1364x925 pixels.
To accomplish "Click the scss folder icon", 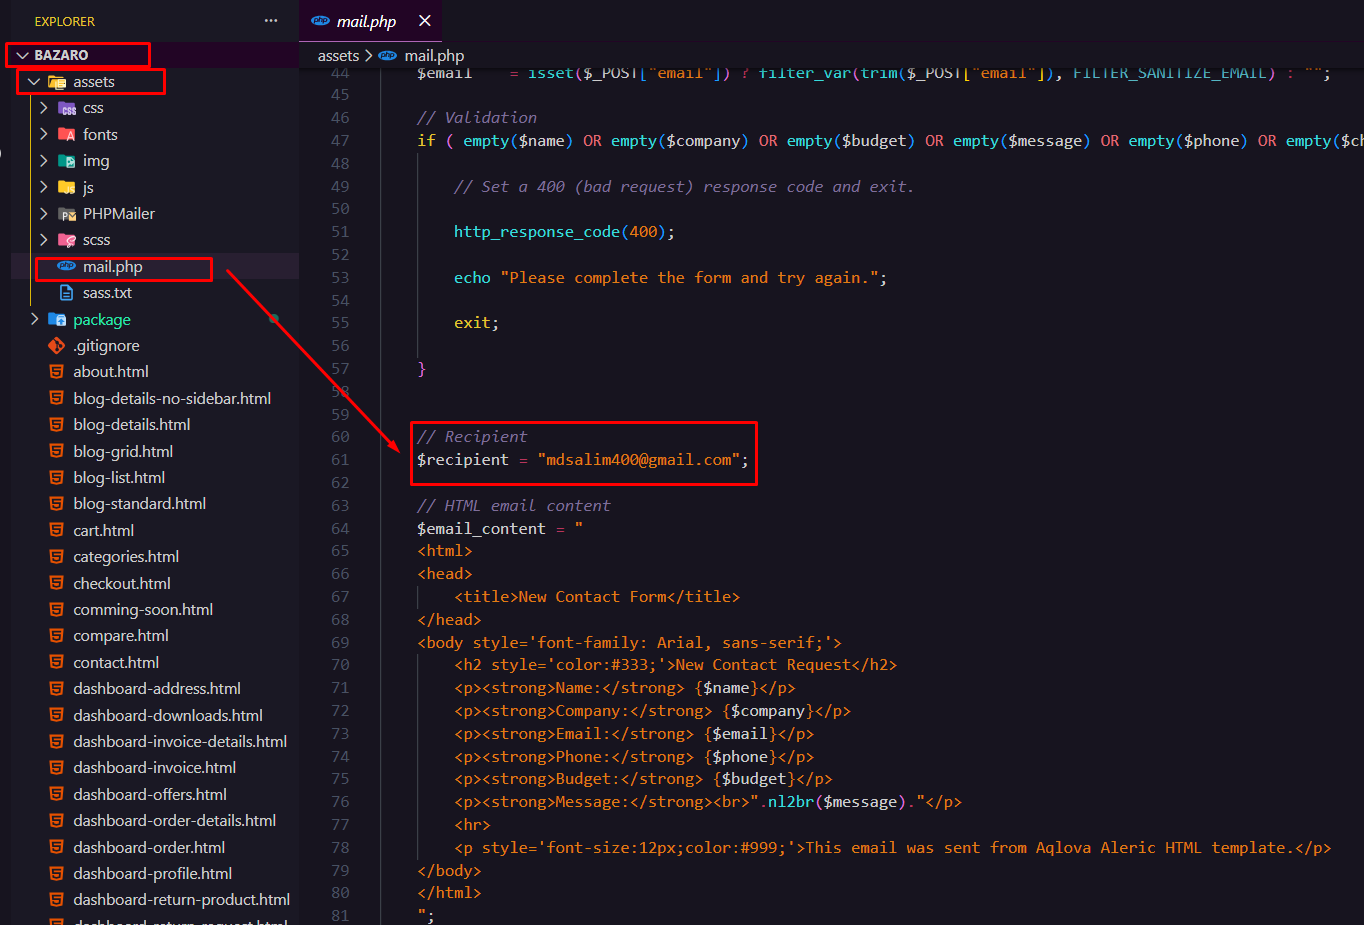I will click(67, 240).
